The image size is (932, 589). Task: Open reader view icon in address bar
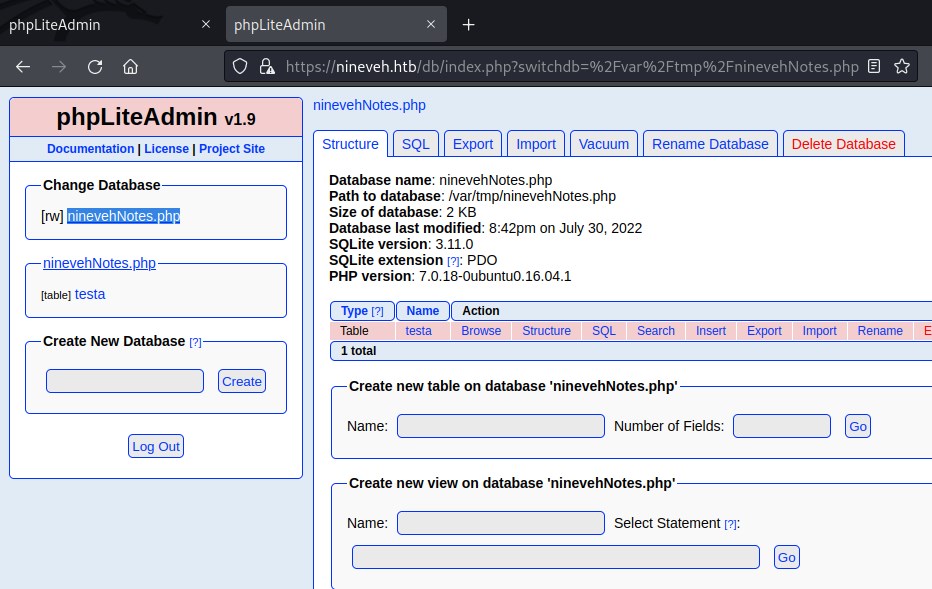coord(875,67)
